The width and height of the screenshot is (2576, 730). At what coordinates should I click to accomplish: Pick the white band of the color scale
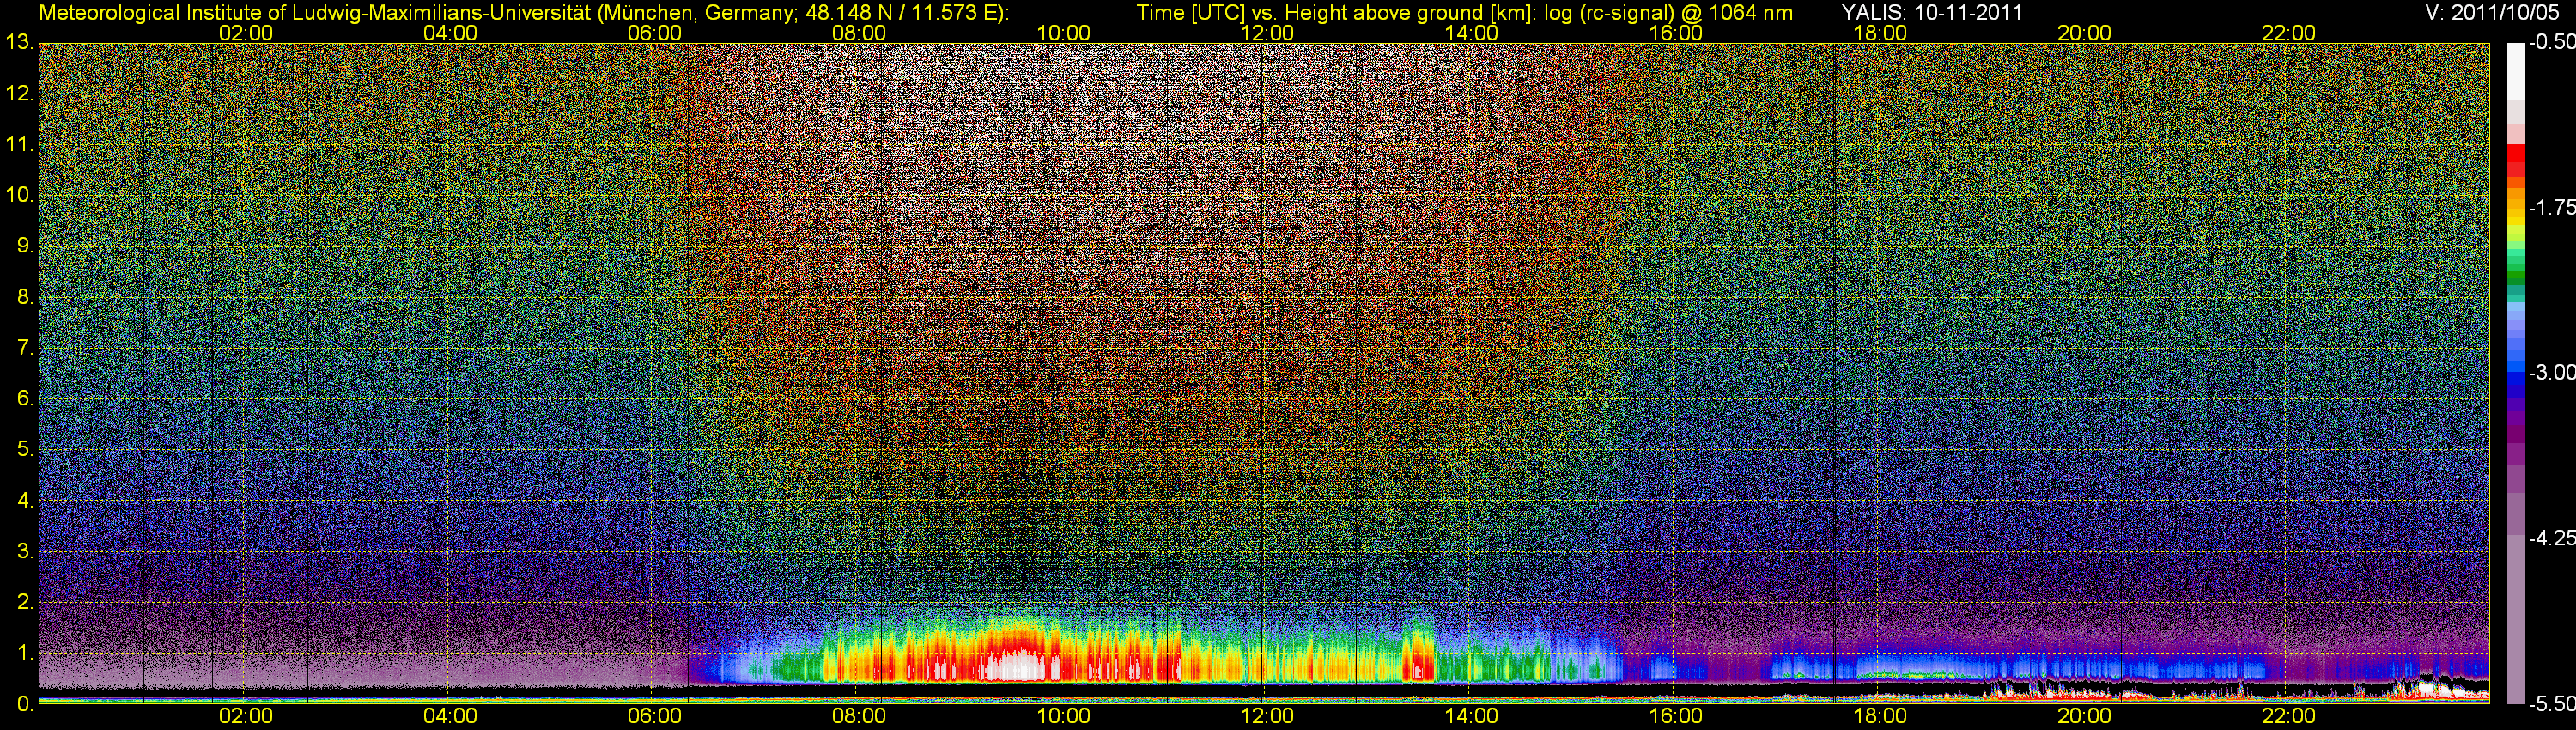point(2516,72)
